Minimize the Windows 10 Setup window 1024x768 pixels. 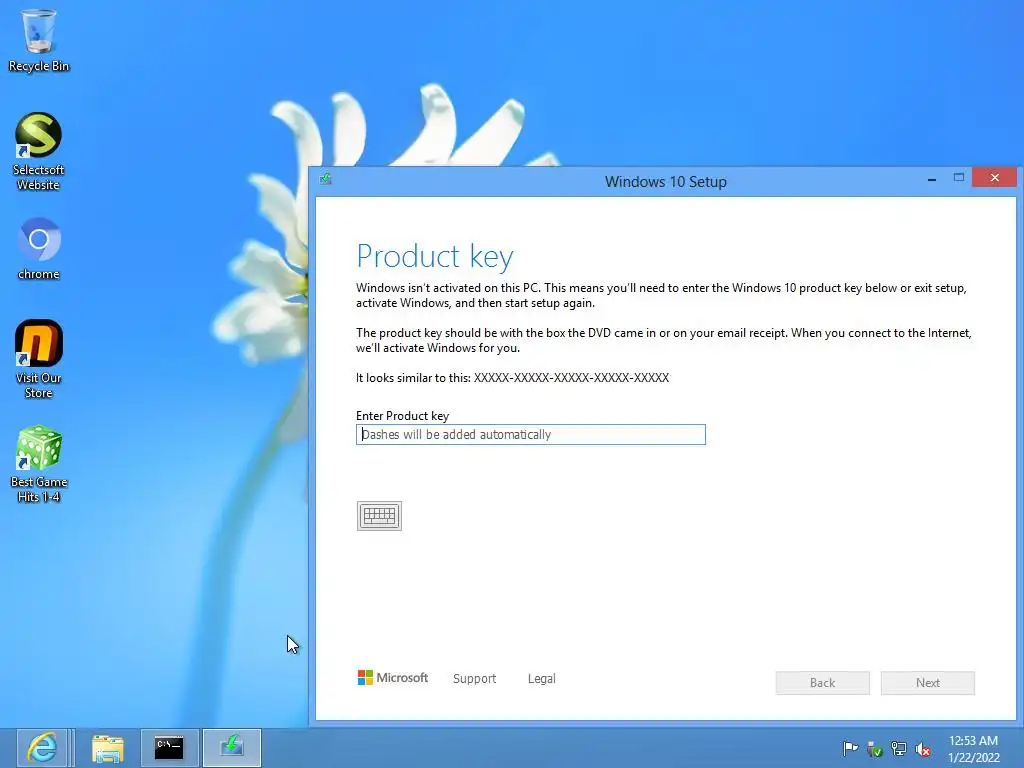[932, 178]
